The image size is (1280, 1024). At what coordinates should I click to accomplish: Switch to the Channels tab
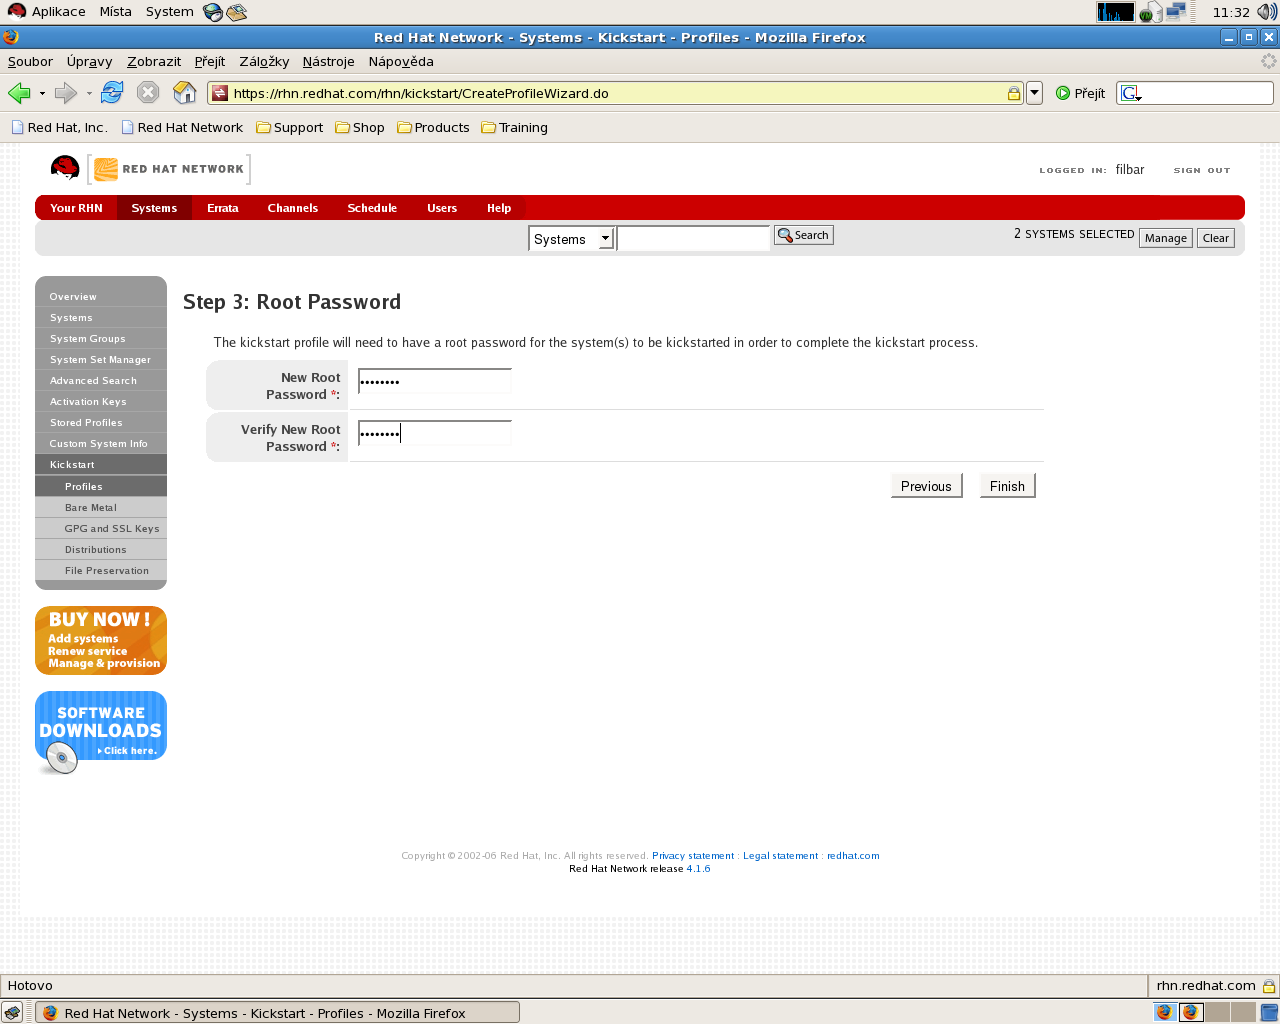click(293, 208)
